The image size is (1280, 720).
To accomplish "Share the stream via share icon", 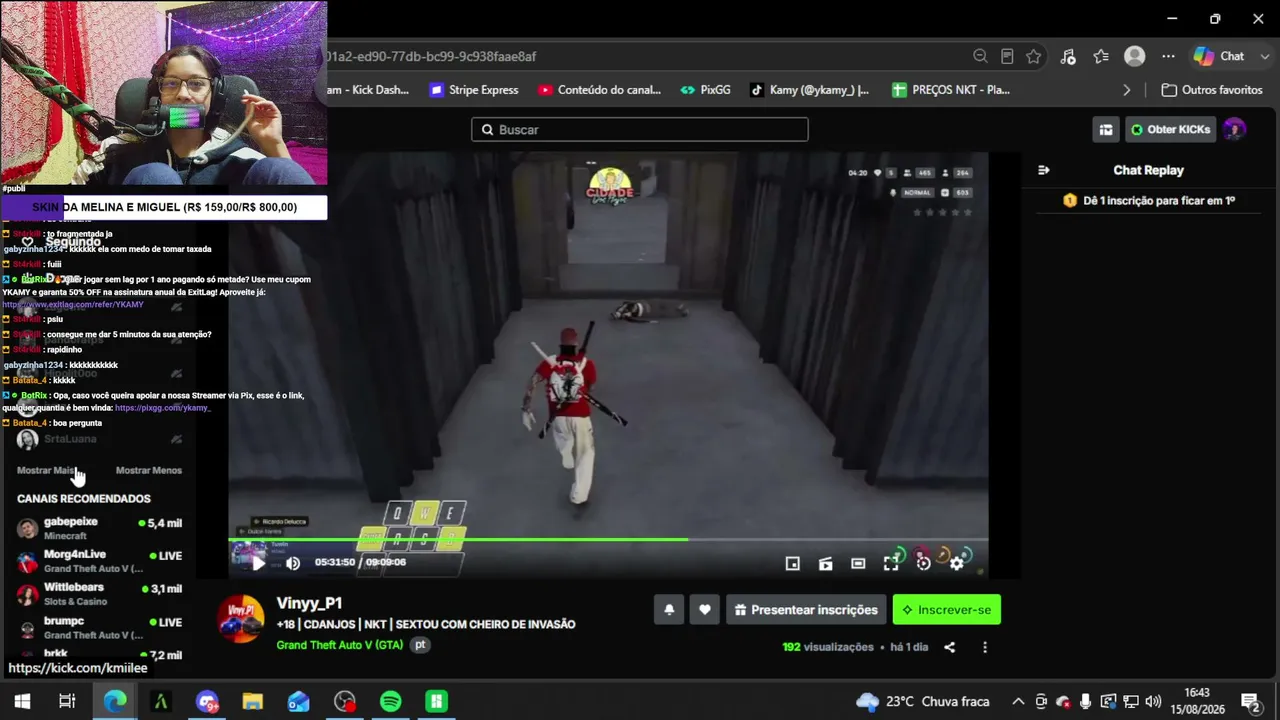I will click(949, 647).
